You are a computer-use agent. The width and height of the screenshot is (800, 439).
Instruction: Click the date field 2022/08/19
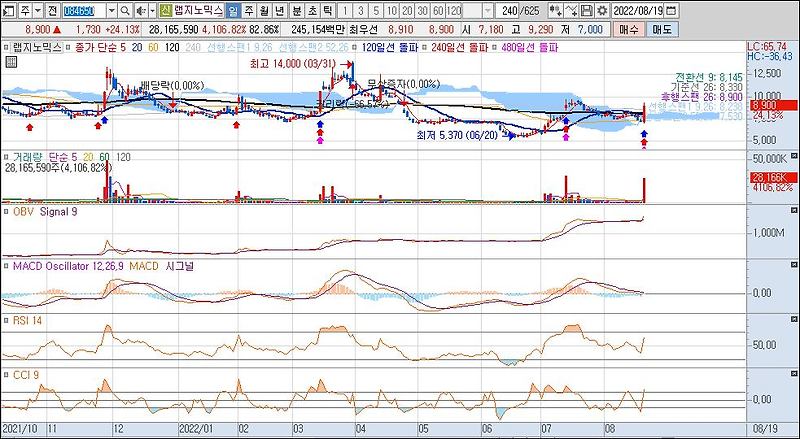[x=638, y=10]
